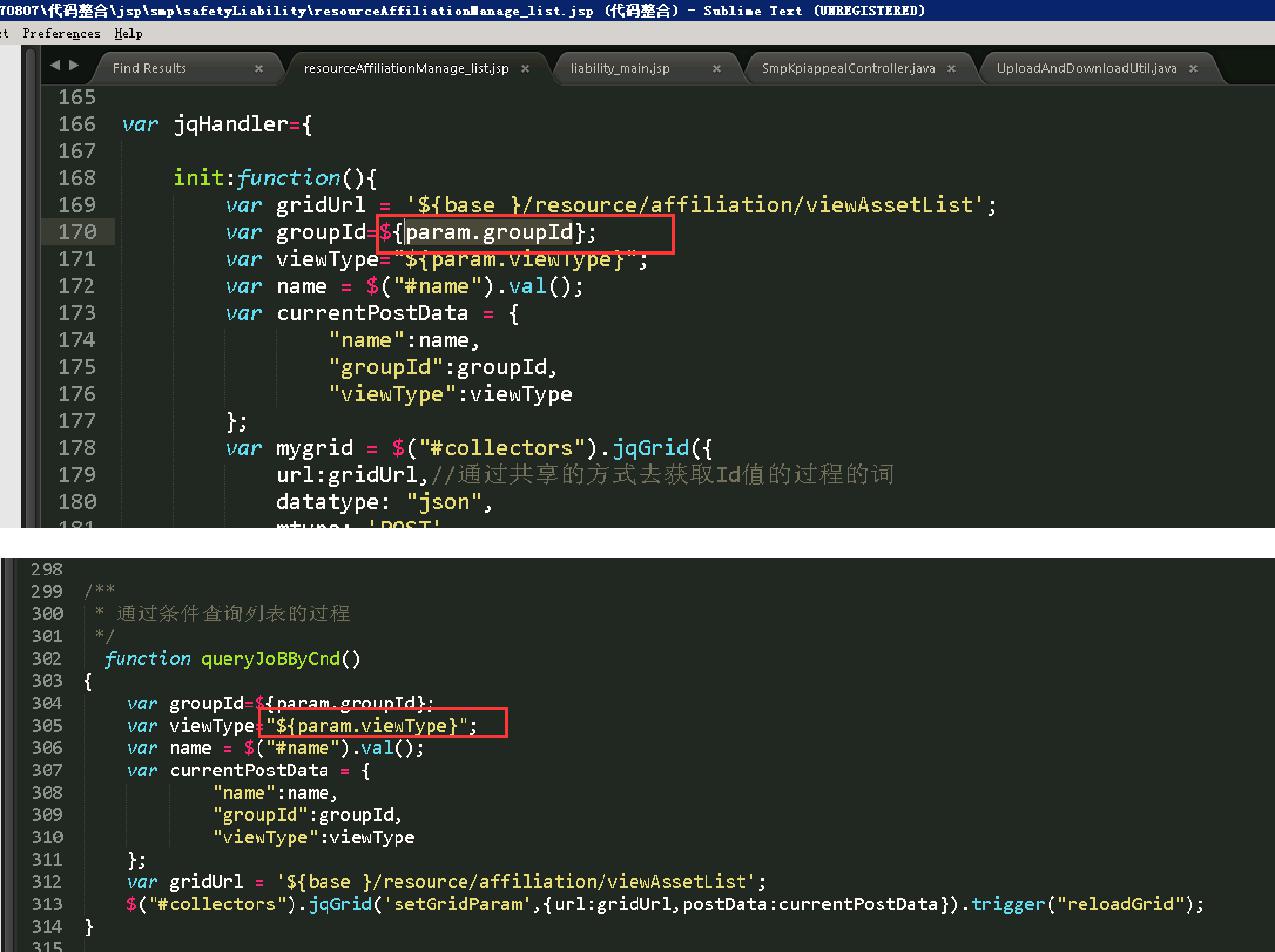Click the '"json"' value on line 180
Viewport: 1275px width, 952px height.
point(445,502)
